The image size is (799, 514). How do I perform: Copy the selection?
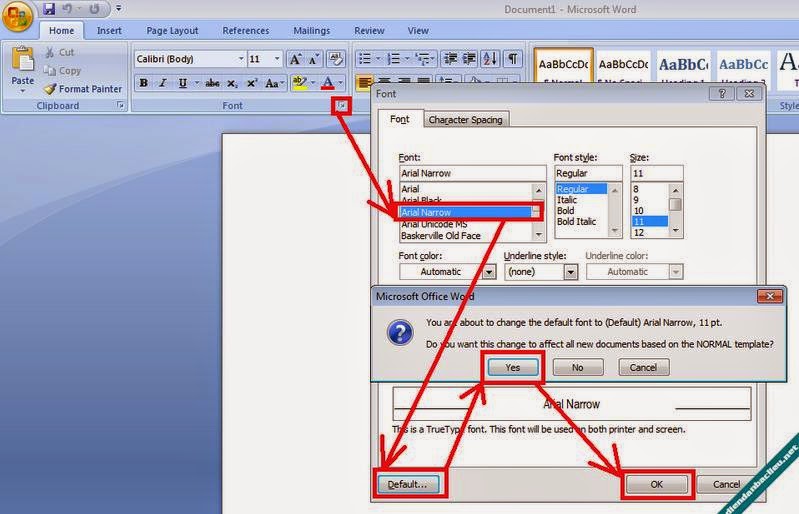[x=63, y=70]
